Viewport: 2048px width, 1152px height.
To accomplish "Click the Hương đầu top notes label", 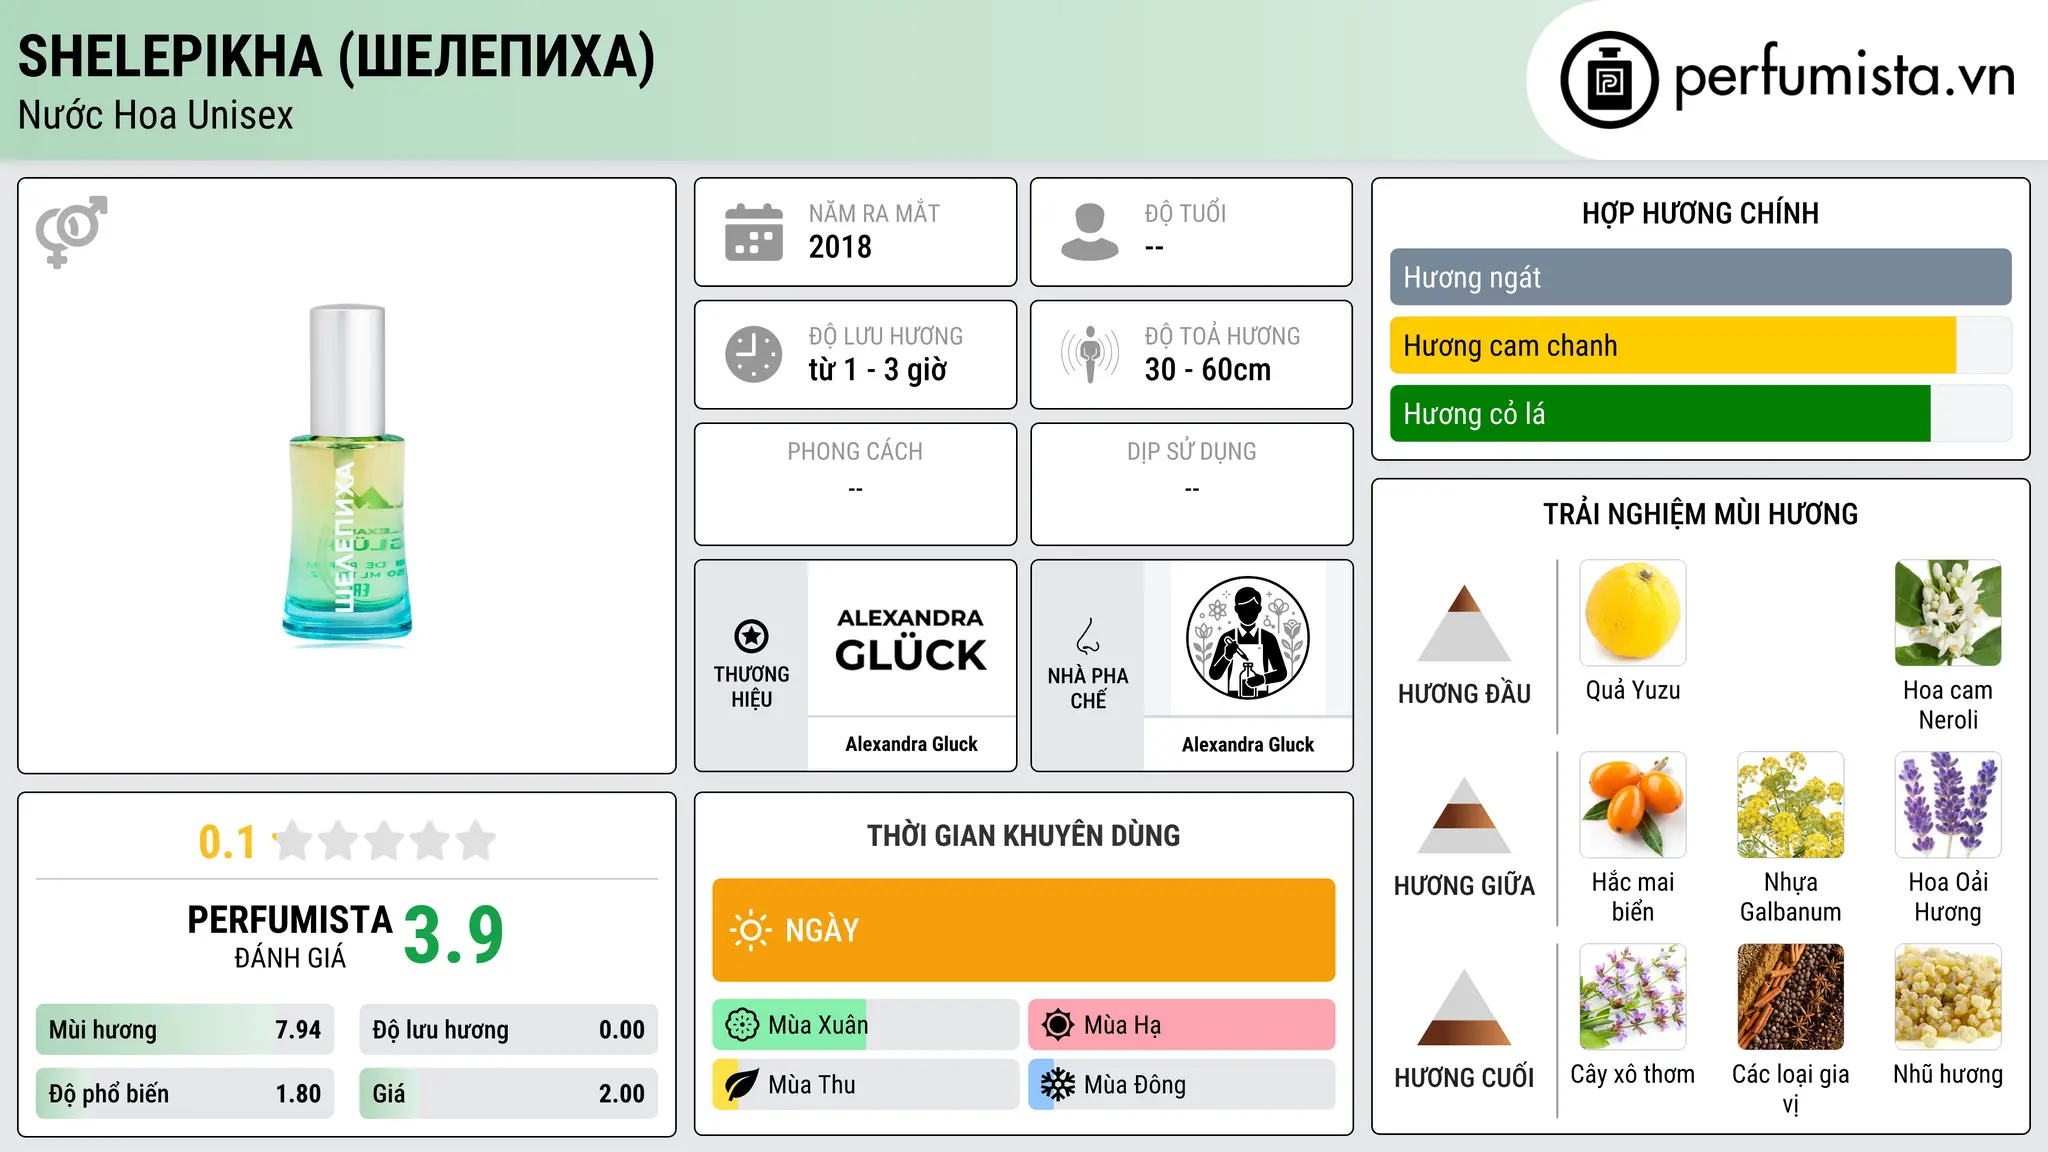I will click(x=1464, y=694).
